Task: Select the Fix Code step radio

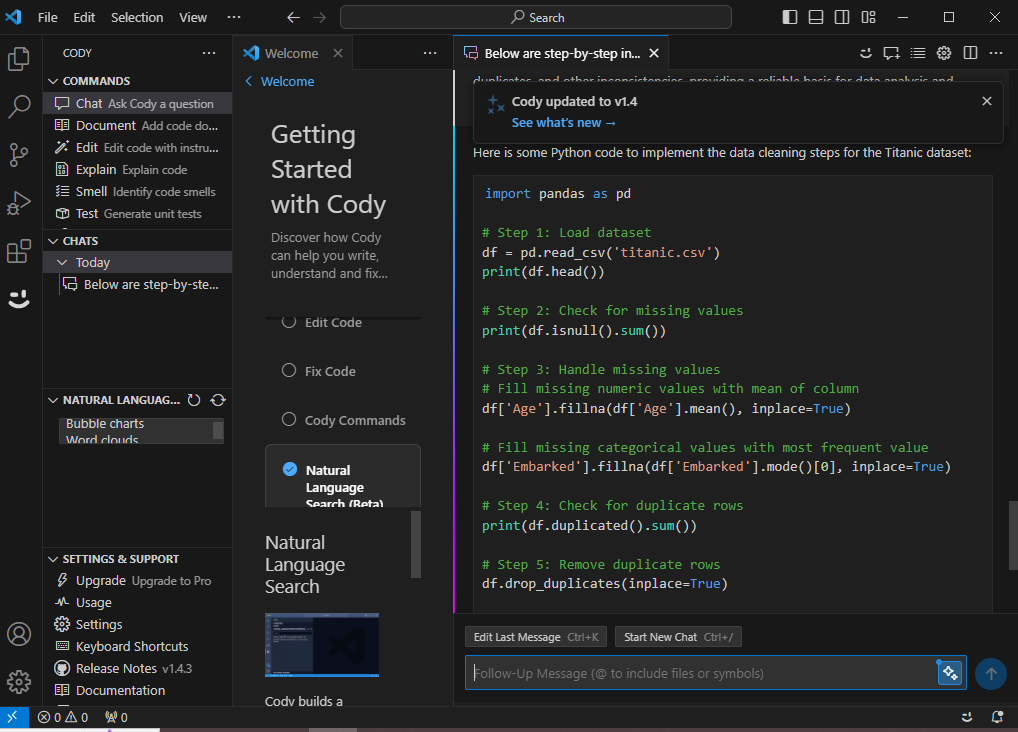Action: [289, 371]
